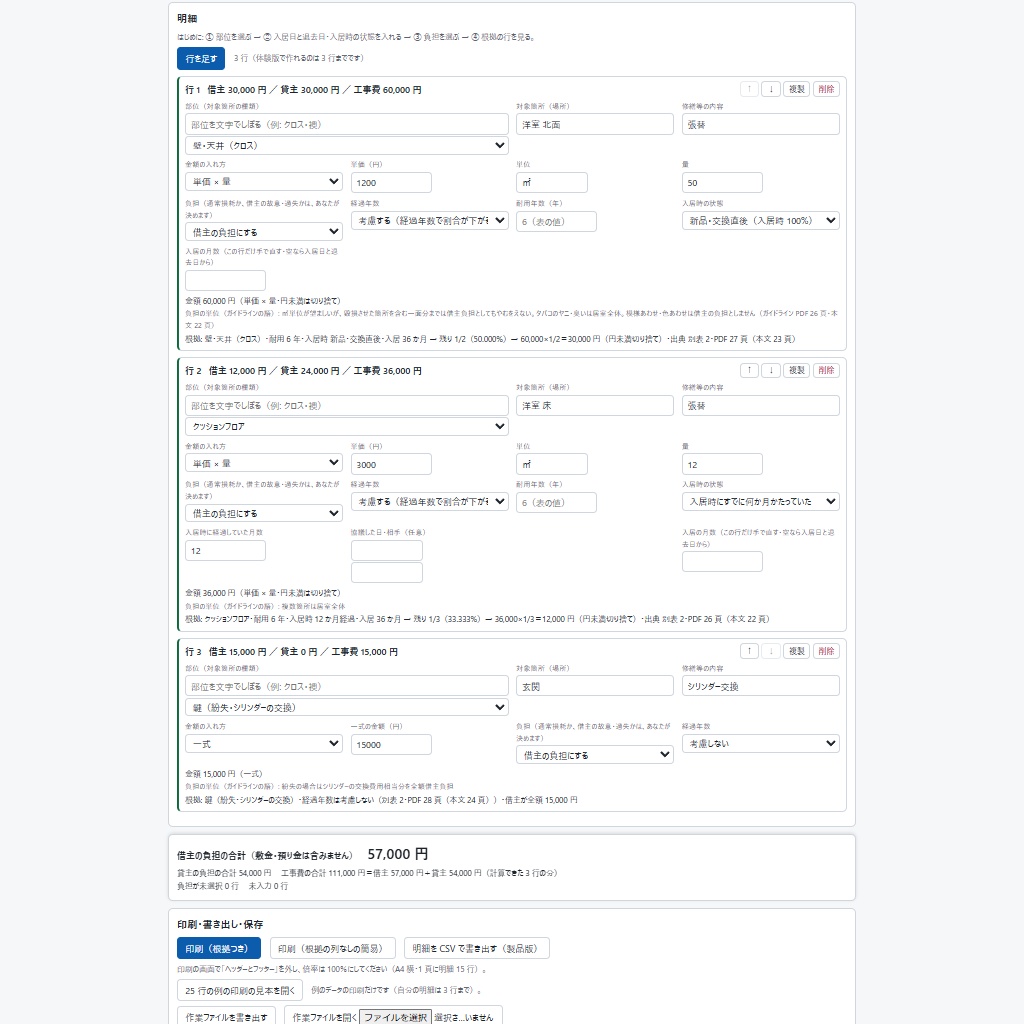Delete row 3 using its 削除 button
This screenshot has height=1024, width=1024.
(x=826, y=651)
